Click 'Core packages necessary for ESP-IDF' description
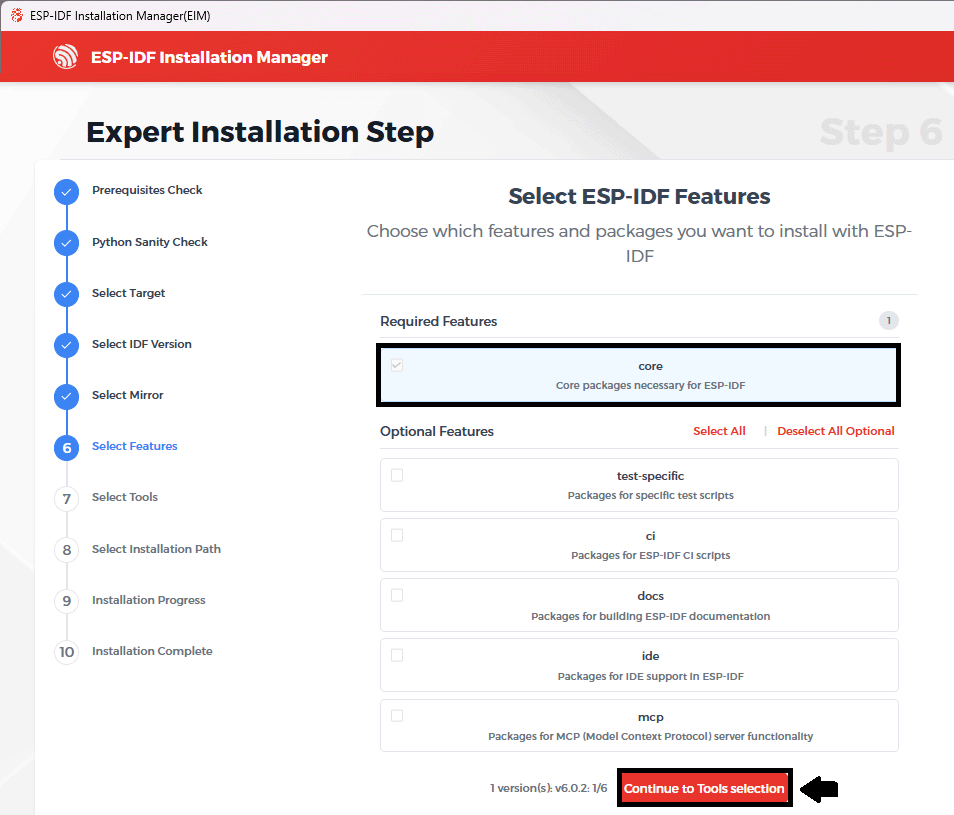This screenshot has width=954, height=815. pyautogui.click(x=650, y=385)
